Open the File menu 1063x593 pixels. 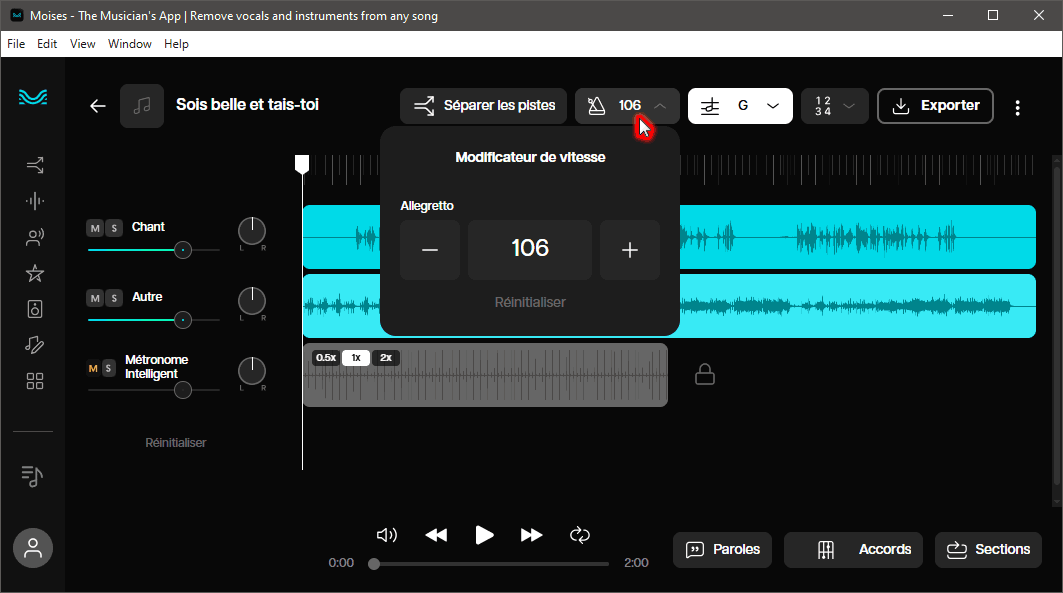tap(16, 44)
